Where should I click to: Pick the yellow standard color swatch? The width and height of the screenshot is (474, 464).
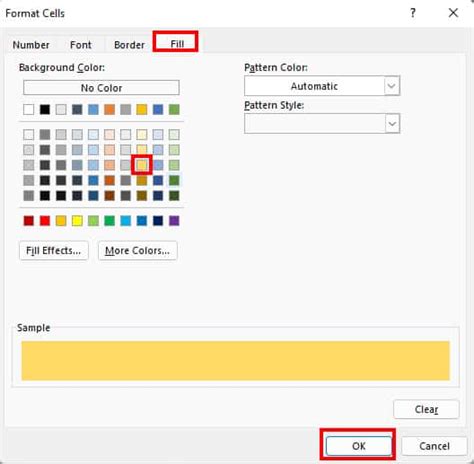tap(77, 220)
